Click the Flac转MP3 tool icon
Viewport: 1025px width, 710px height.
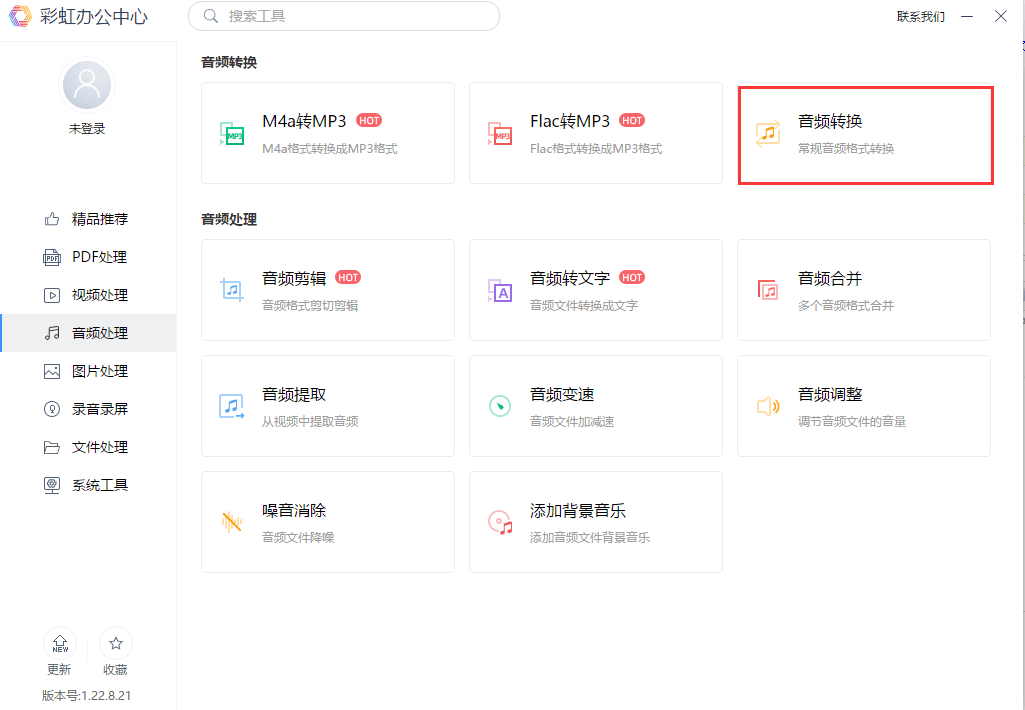click(499, 133)
